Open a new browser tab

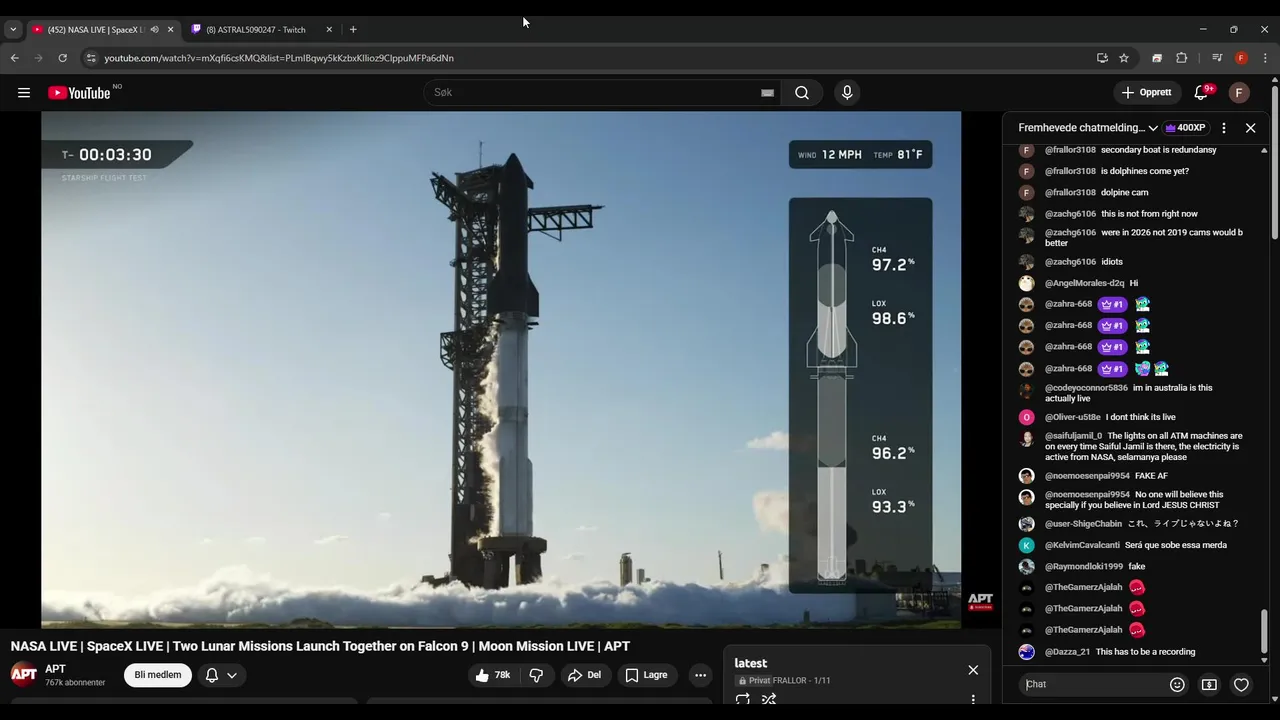[353, 30]
